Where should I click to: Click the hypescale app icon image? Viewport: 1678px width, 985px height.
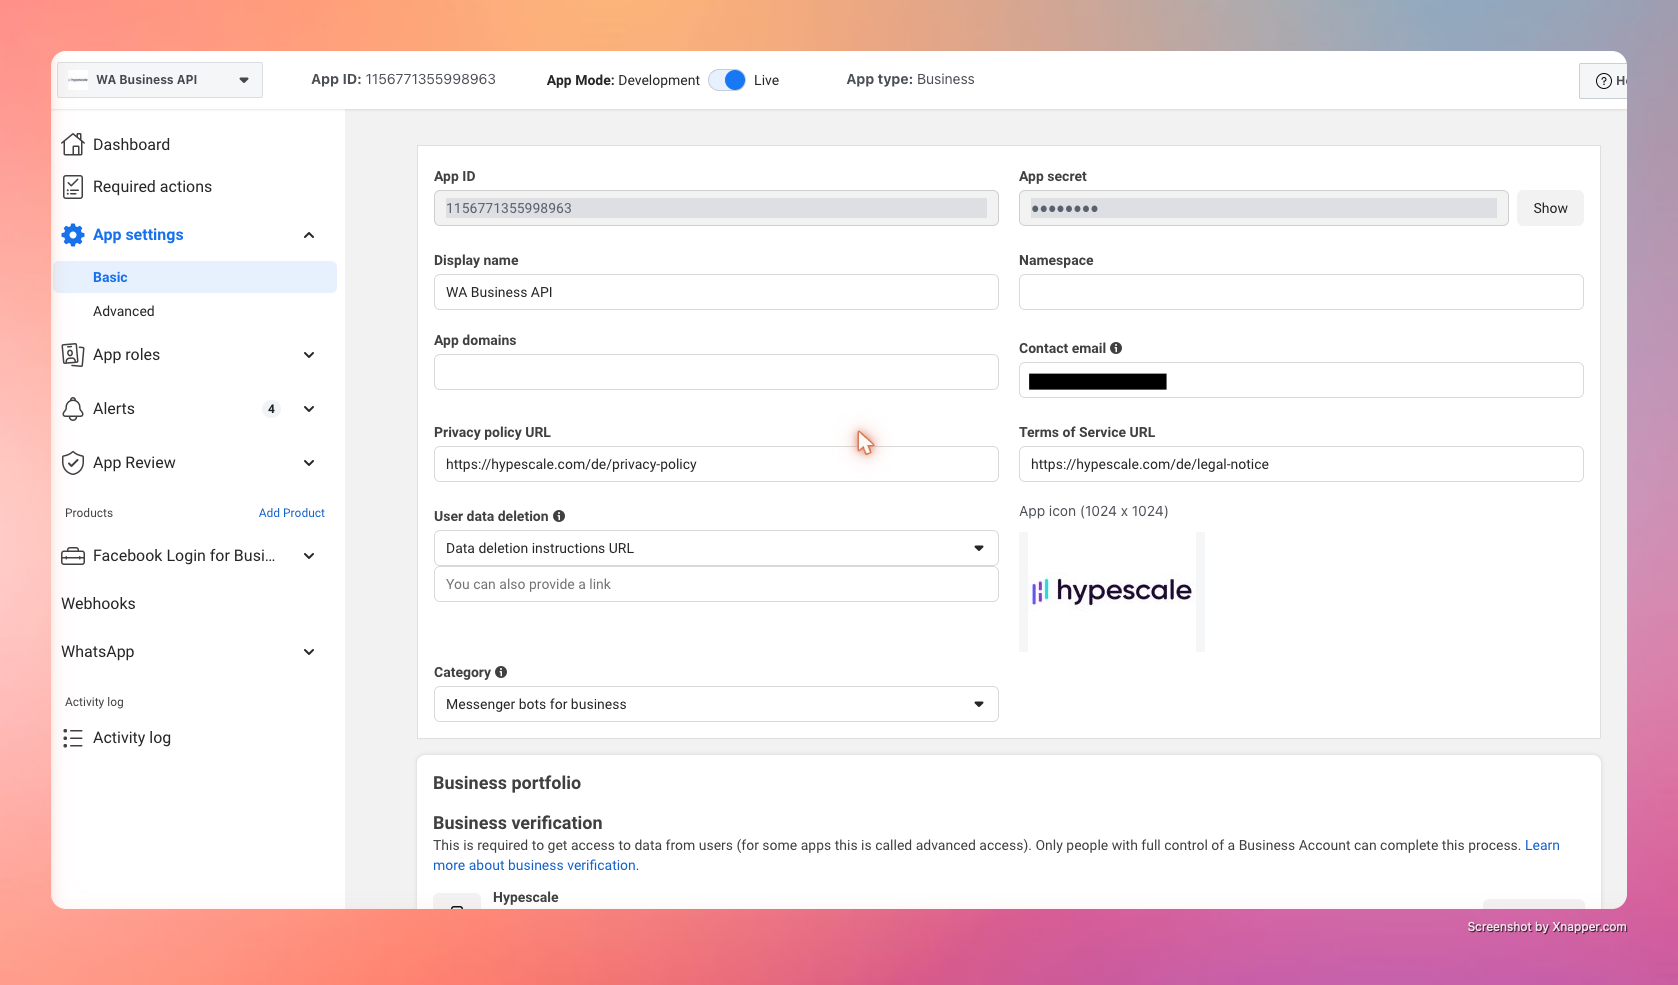[1112, 592]
